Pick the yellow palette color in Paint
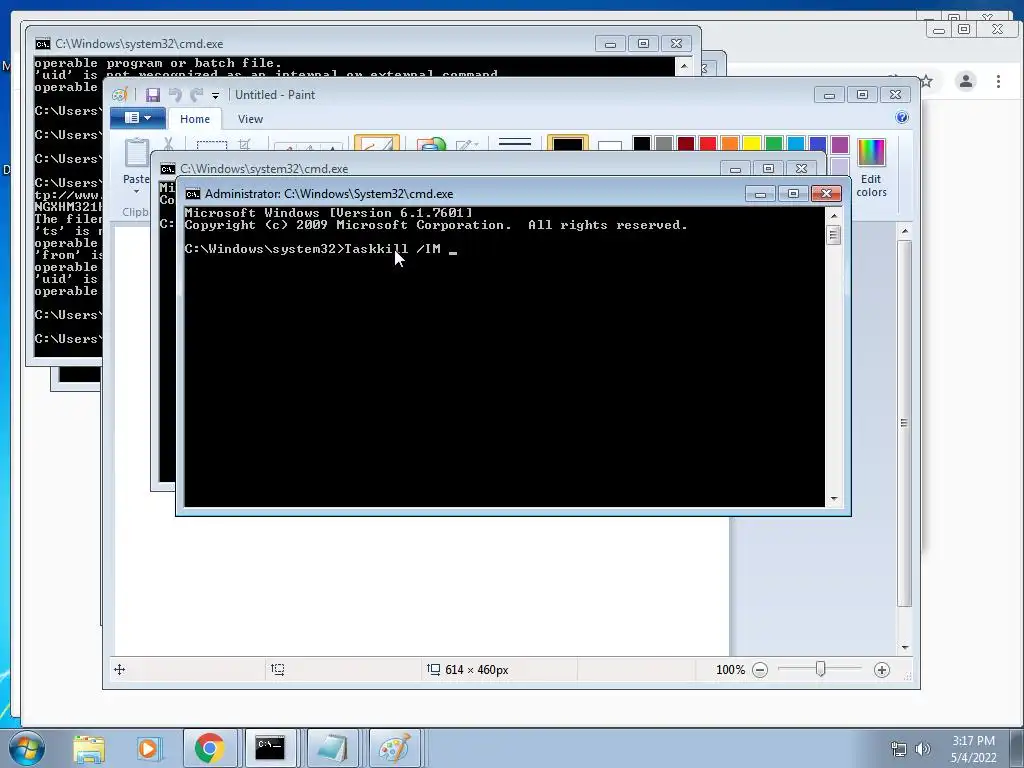Image resolution: width=1024 pixels, height=768 pixels. 752,144
